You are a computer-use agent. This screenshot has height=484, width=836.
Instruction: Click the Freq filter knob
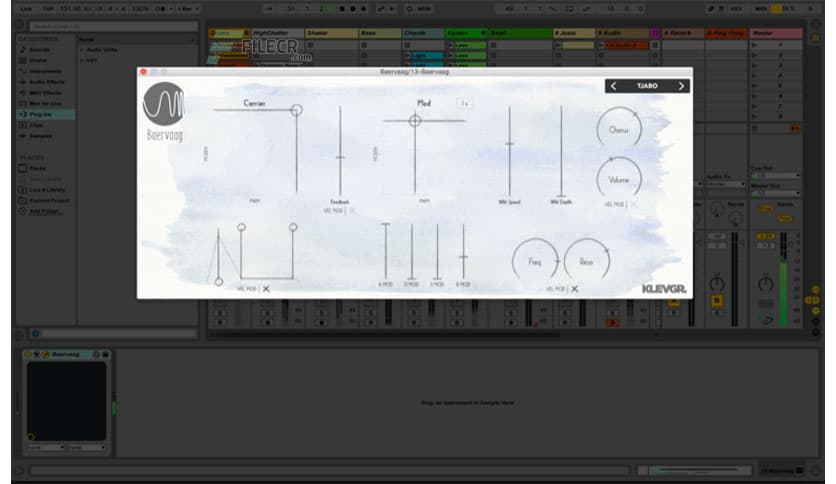click(x=535, y=262)
